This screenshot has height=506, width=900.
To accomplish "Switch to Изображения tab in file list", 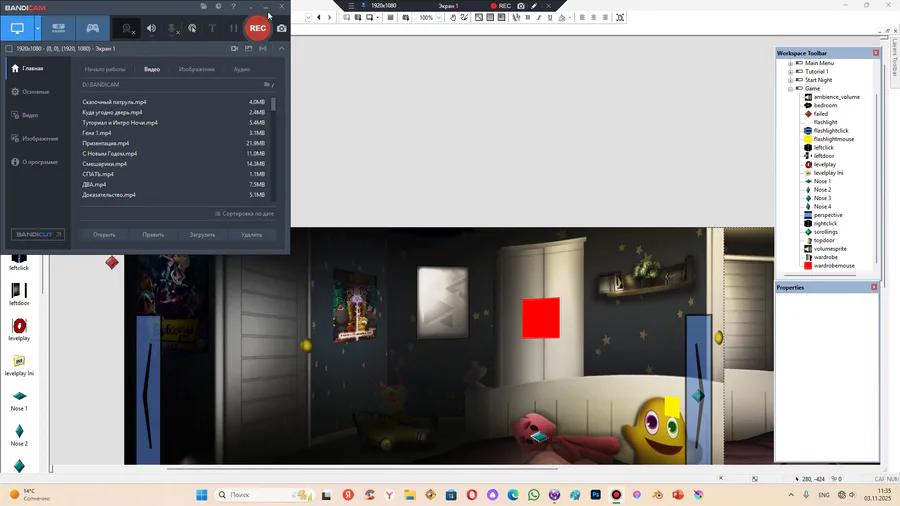I will coord(196,69).
